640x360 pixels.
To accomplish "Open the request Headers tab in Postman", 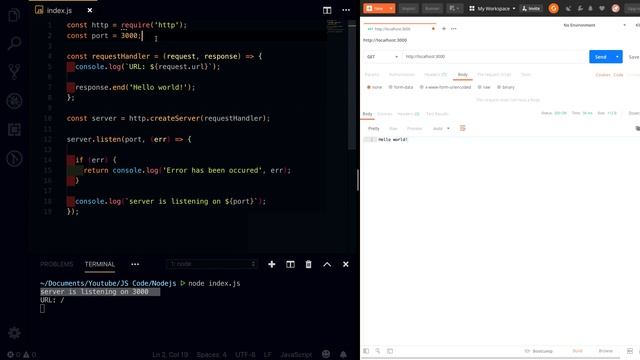I will [435, 75].
